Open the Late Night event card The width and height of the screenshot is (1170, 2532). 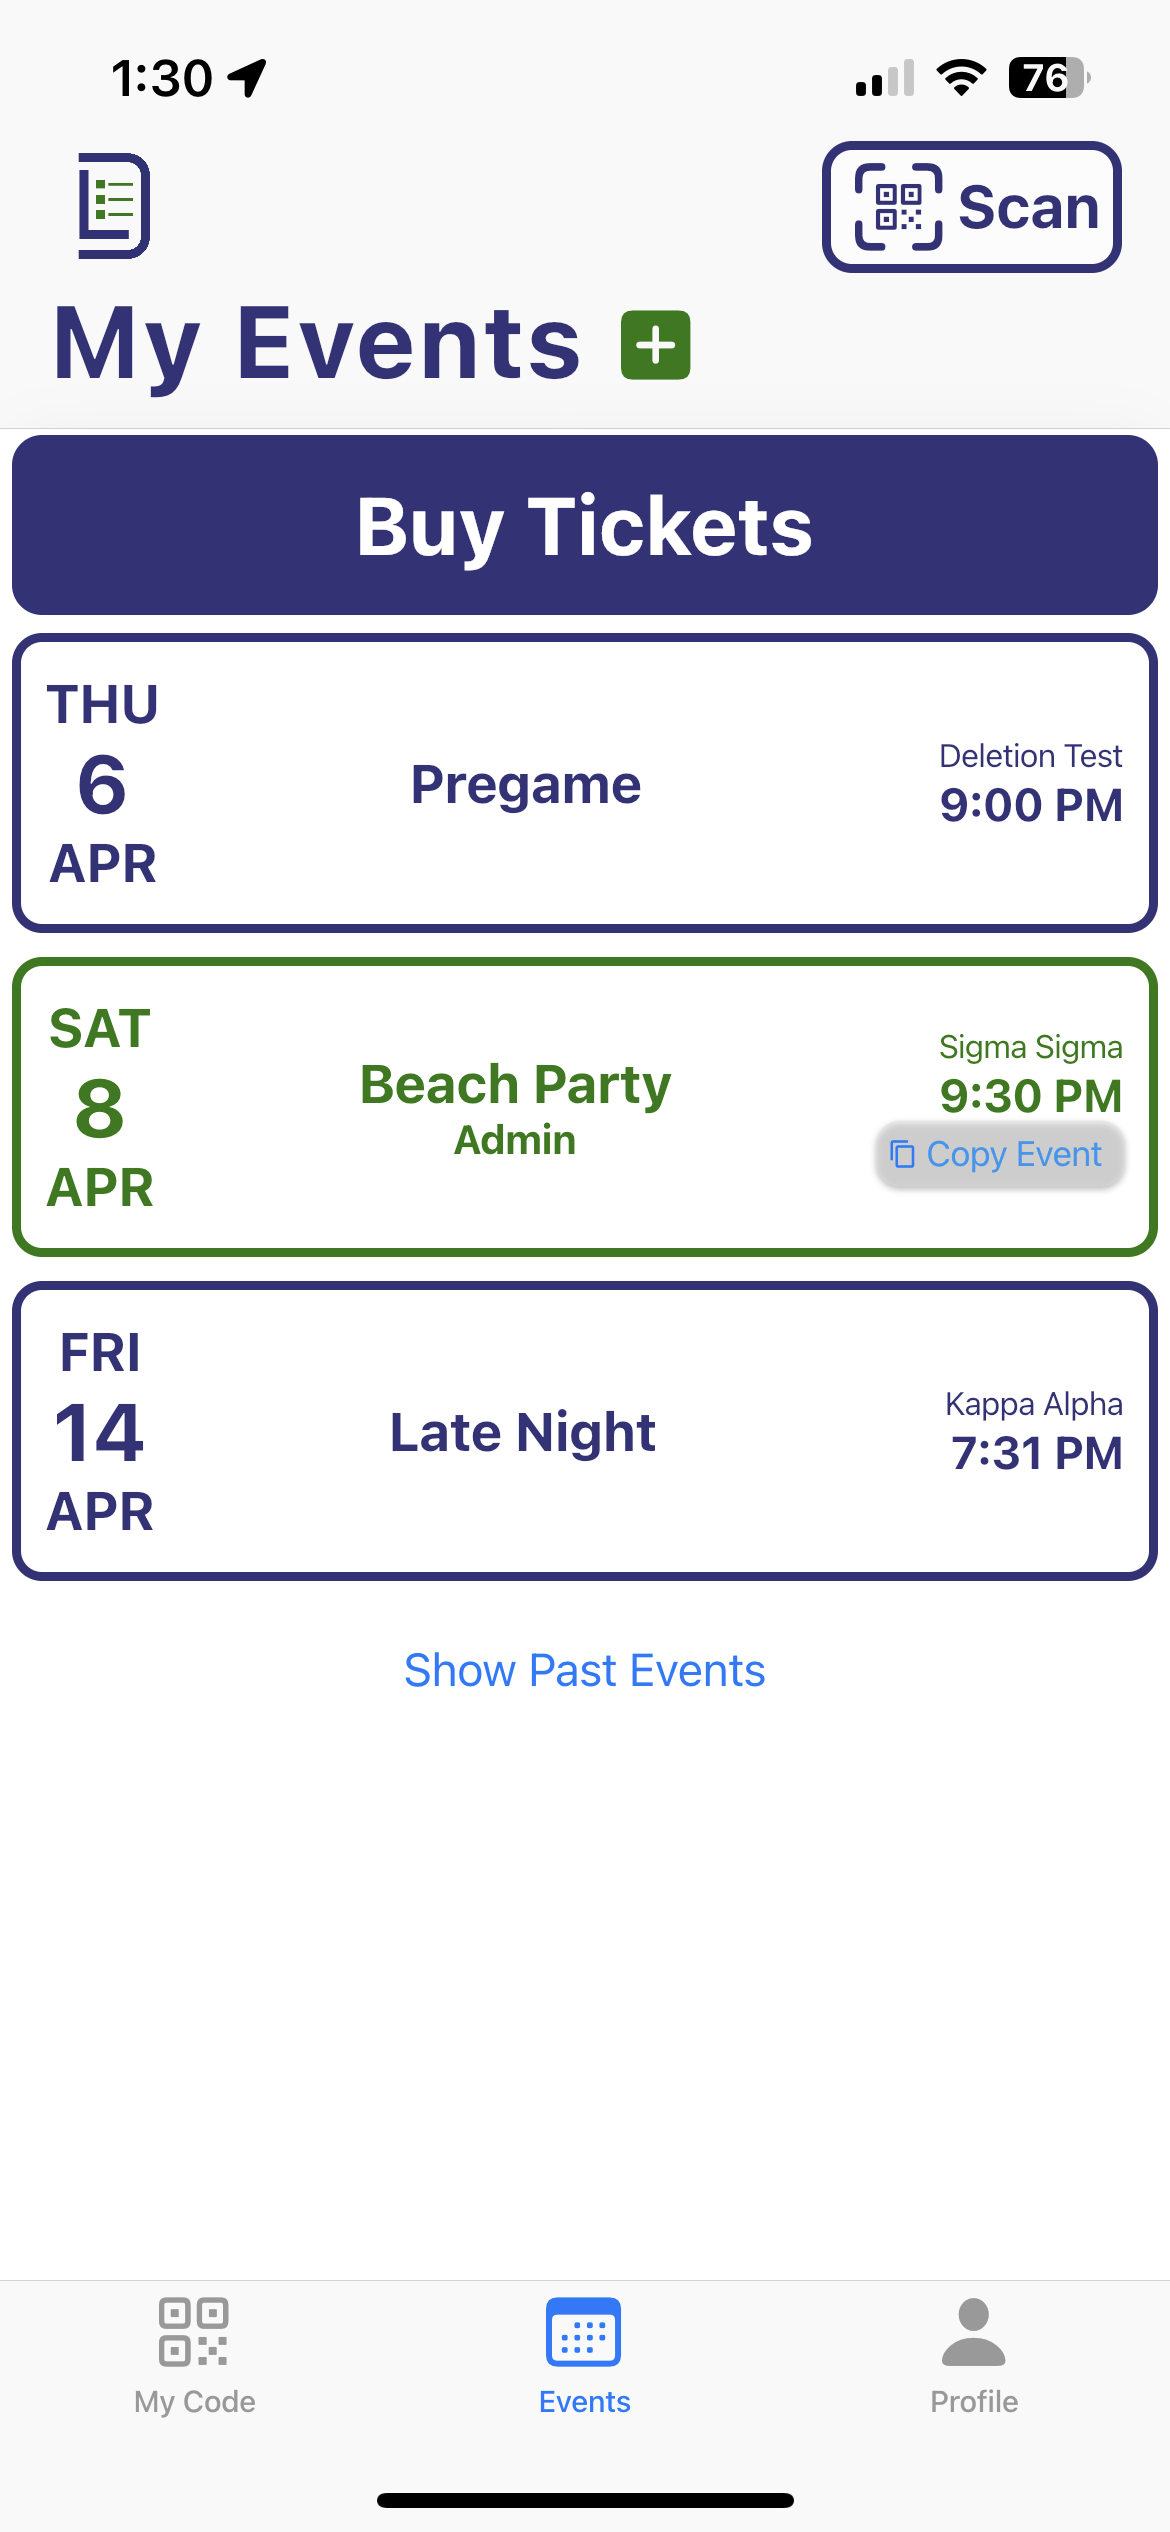pos(585,1431)
